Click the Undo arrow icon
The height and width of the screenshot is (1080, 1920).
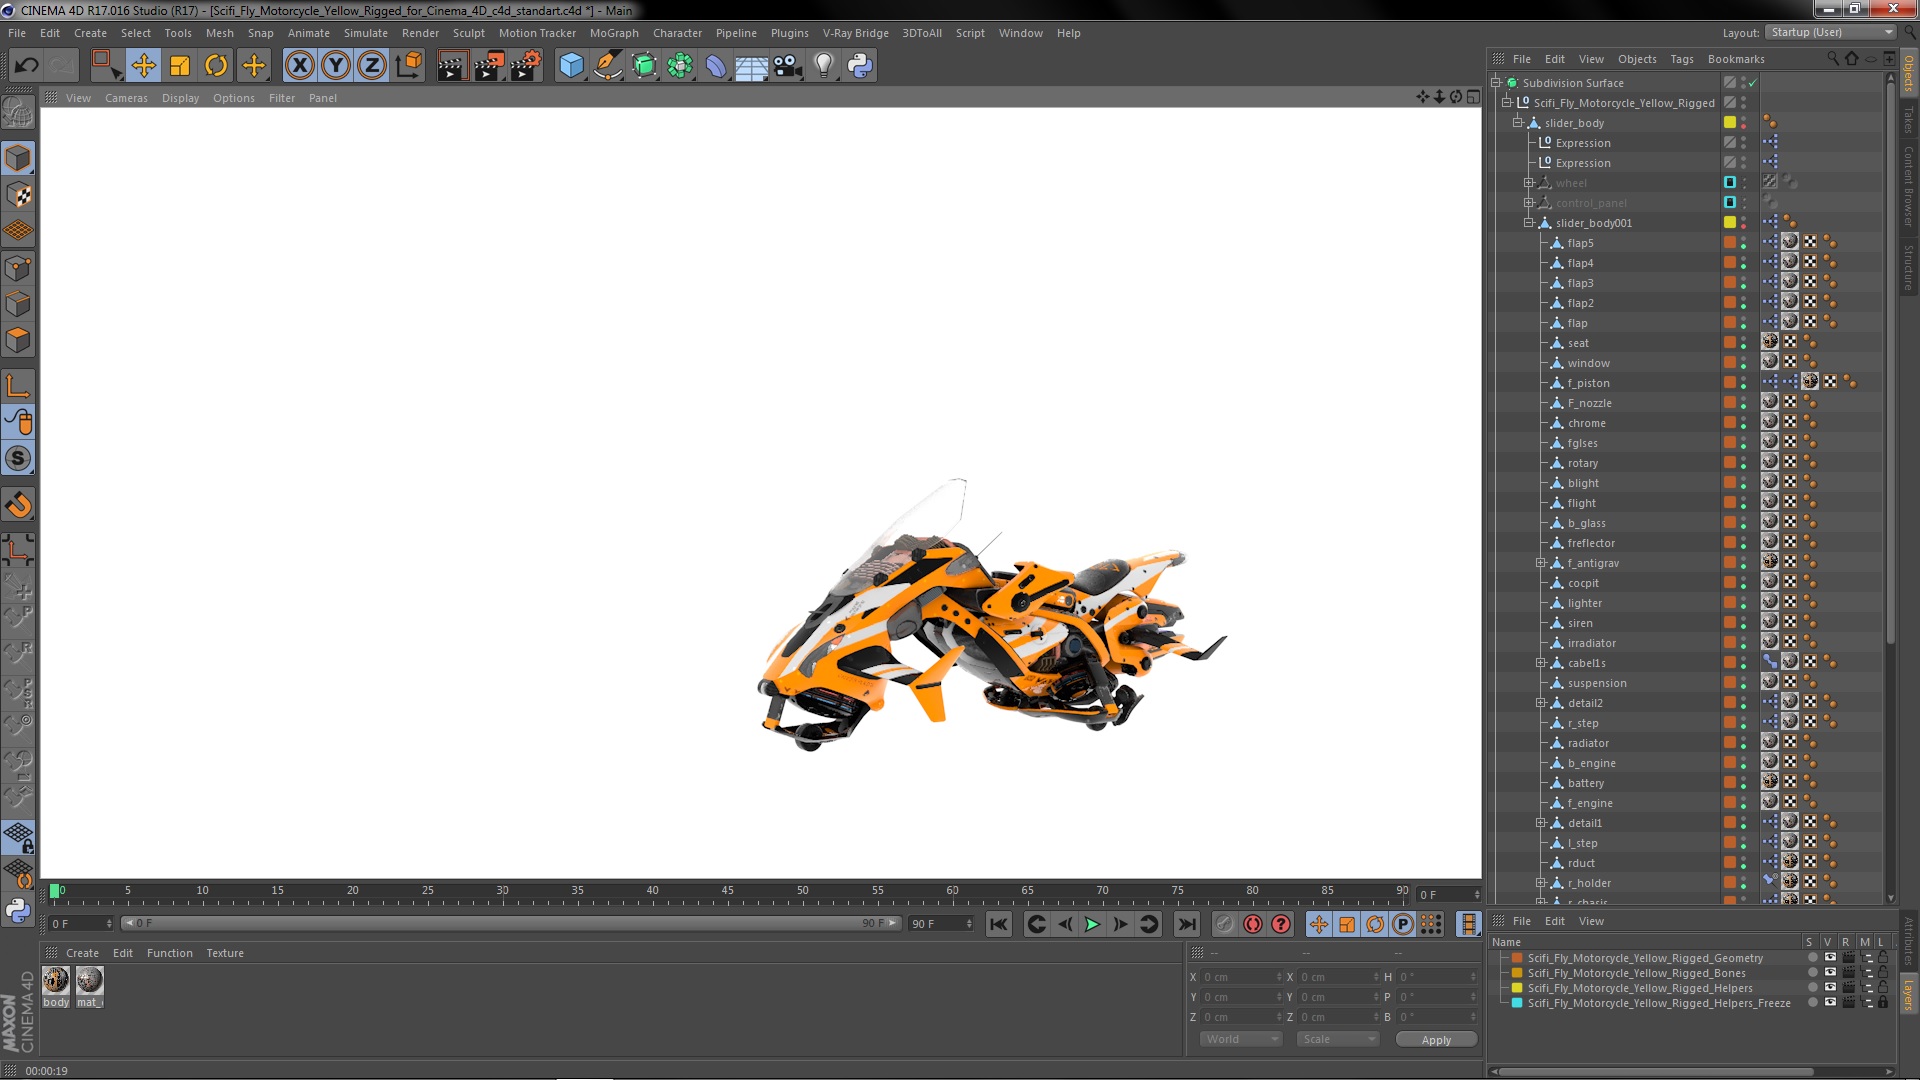tap(26, 66)
